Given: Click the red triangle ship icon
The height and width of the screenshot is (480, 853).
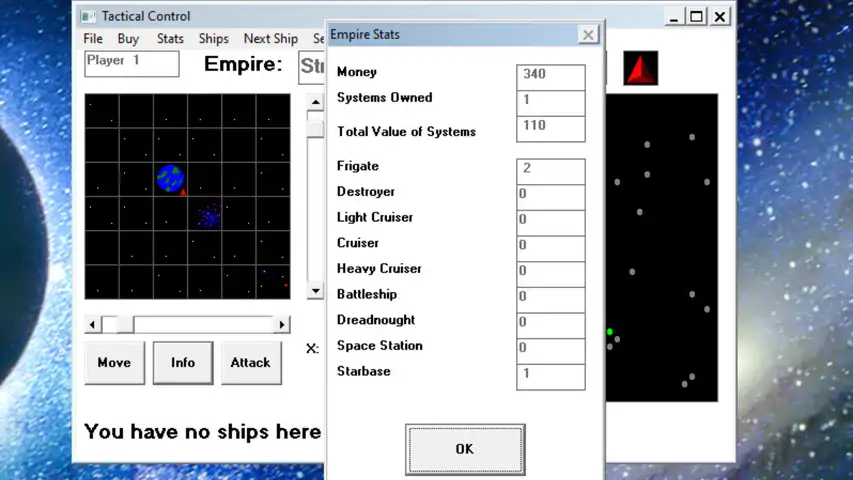Looking at the screenshot, I should (x=641, y=68).
